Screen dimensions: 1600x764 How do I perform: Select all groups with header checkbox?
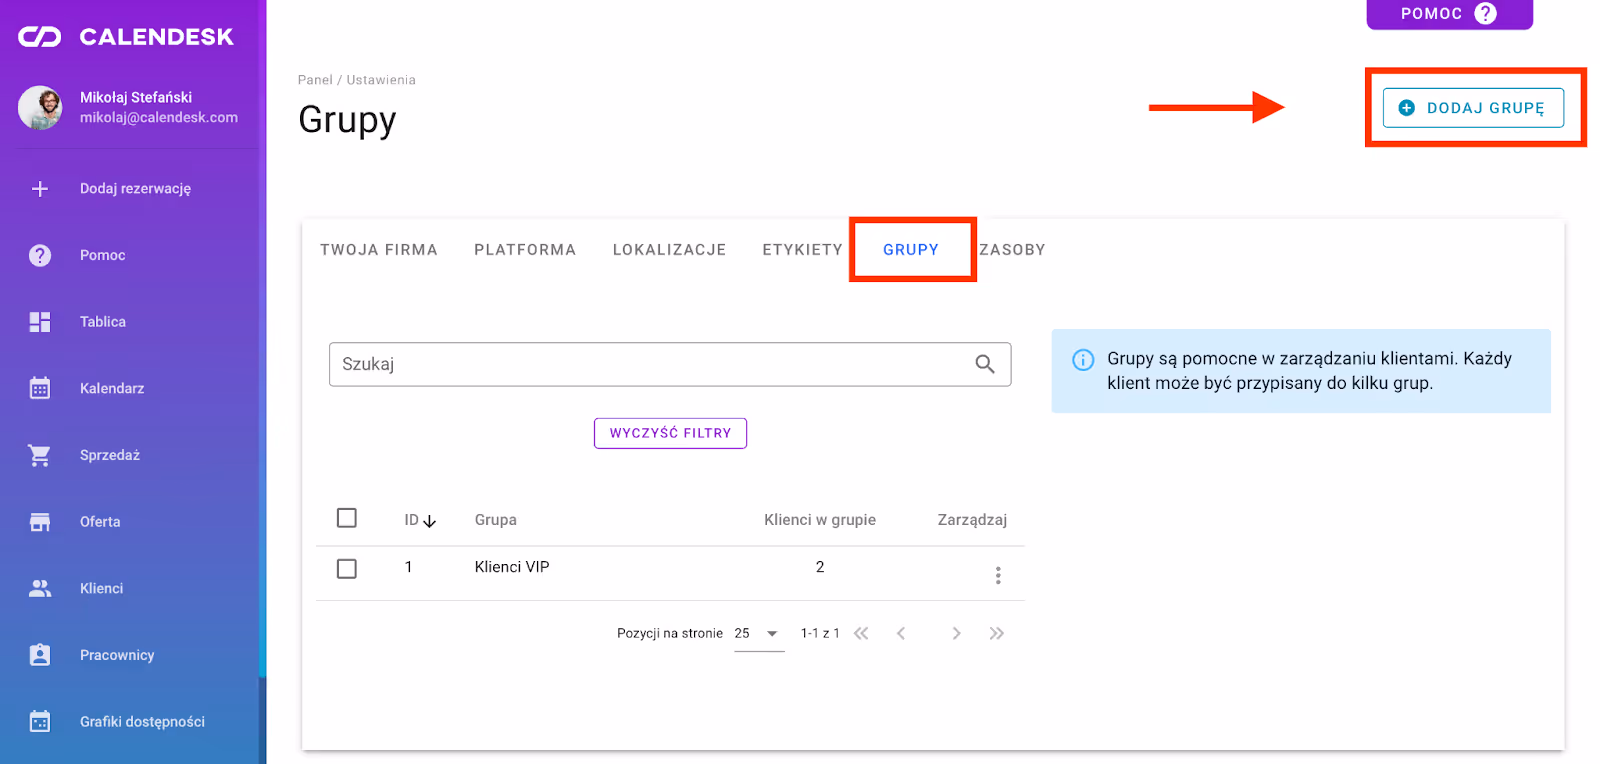[x=347, y=518]
